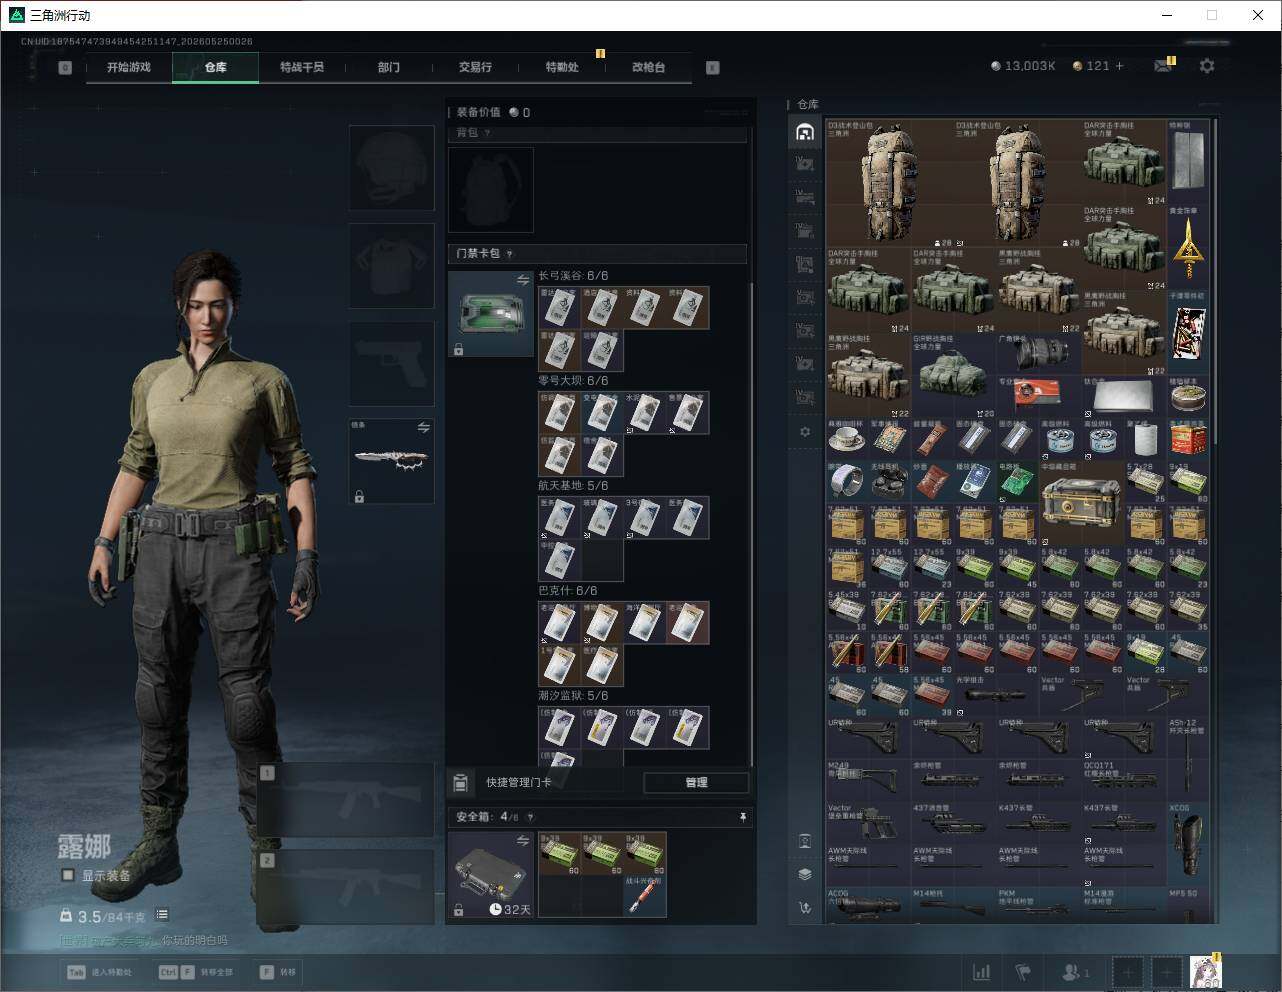Swap the keycard case container
This screenshot has width=1282, height=992.
click(x=522, y=281)
